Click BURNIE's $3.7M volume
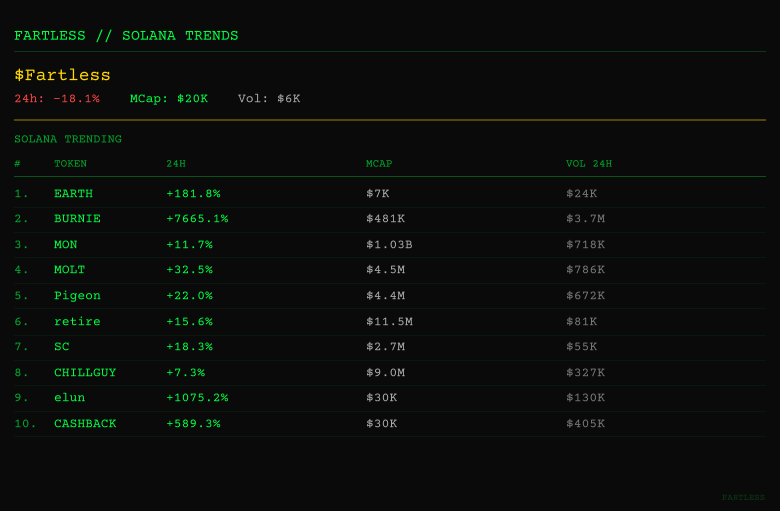The width and height of the screenshot is (780, 511). coord(585,218)
